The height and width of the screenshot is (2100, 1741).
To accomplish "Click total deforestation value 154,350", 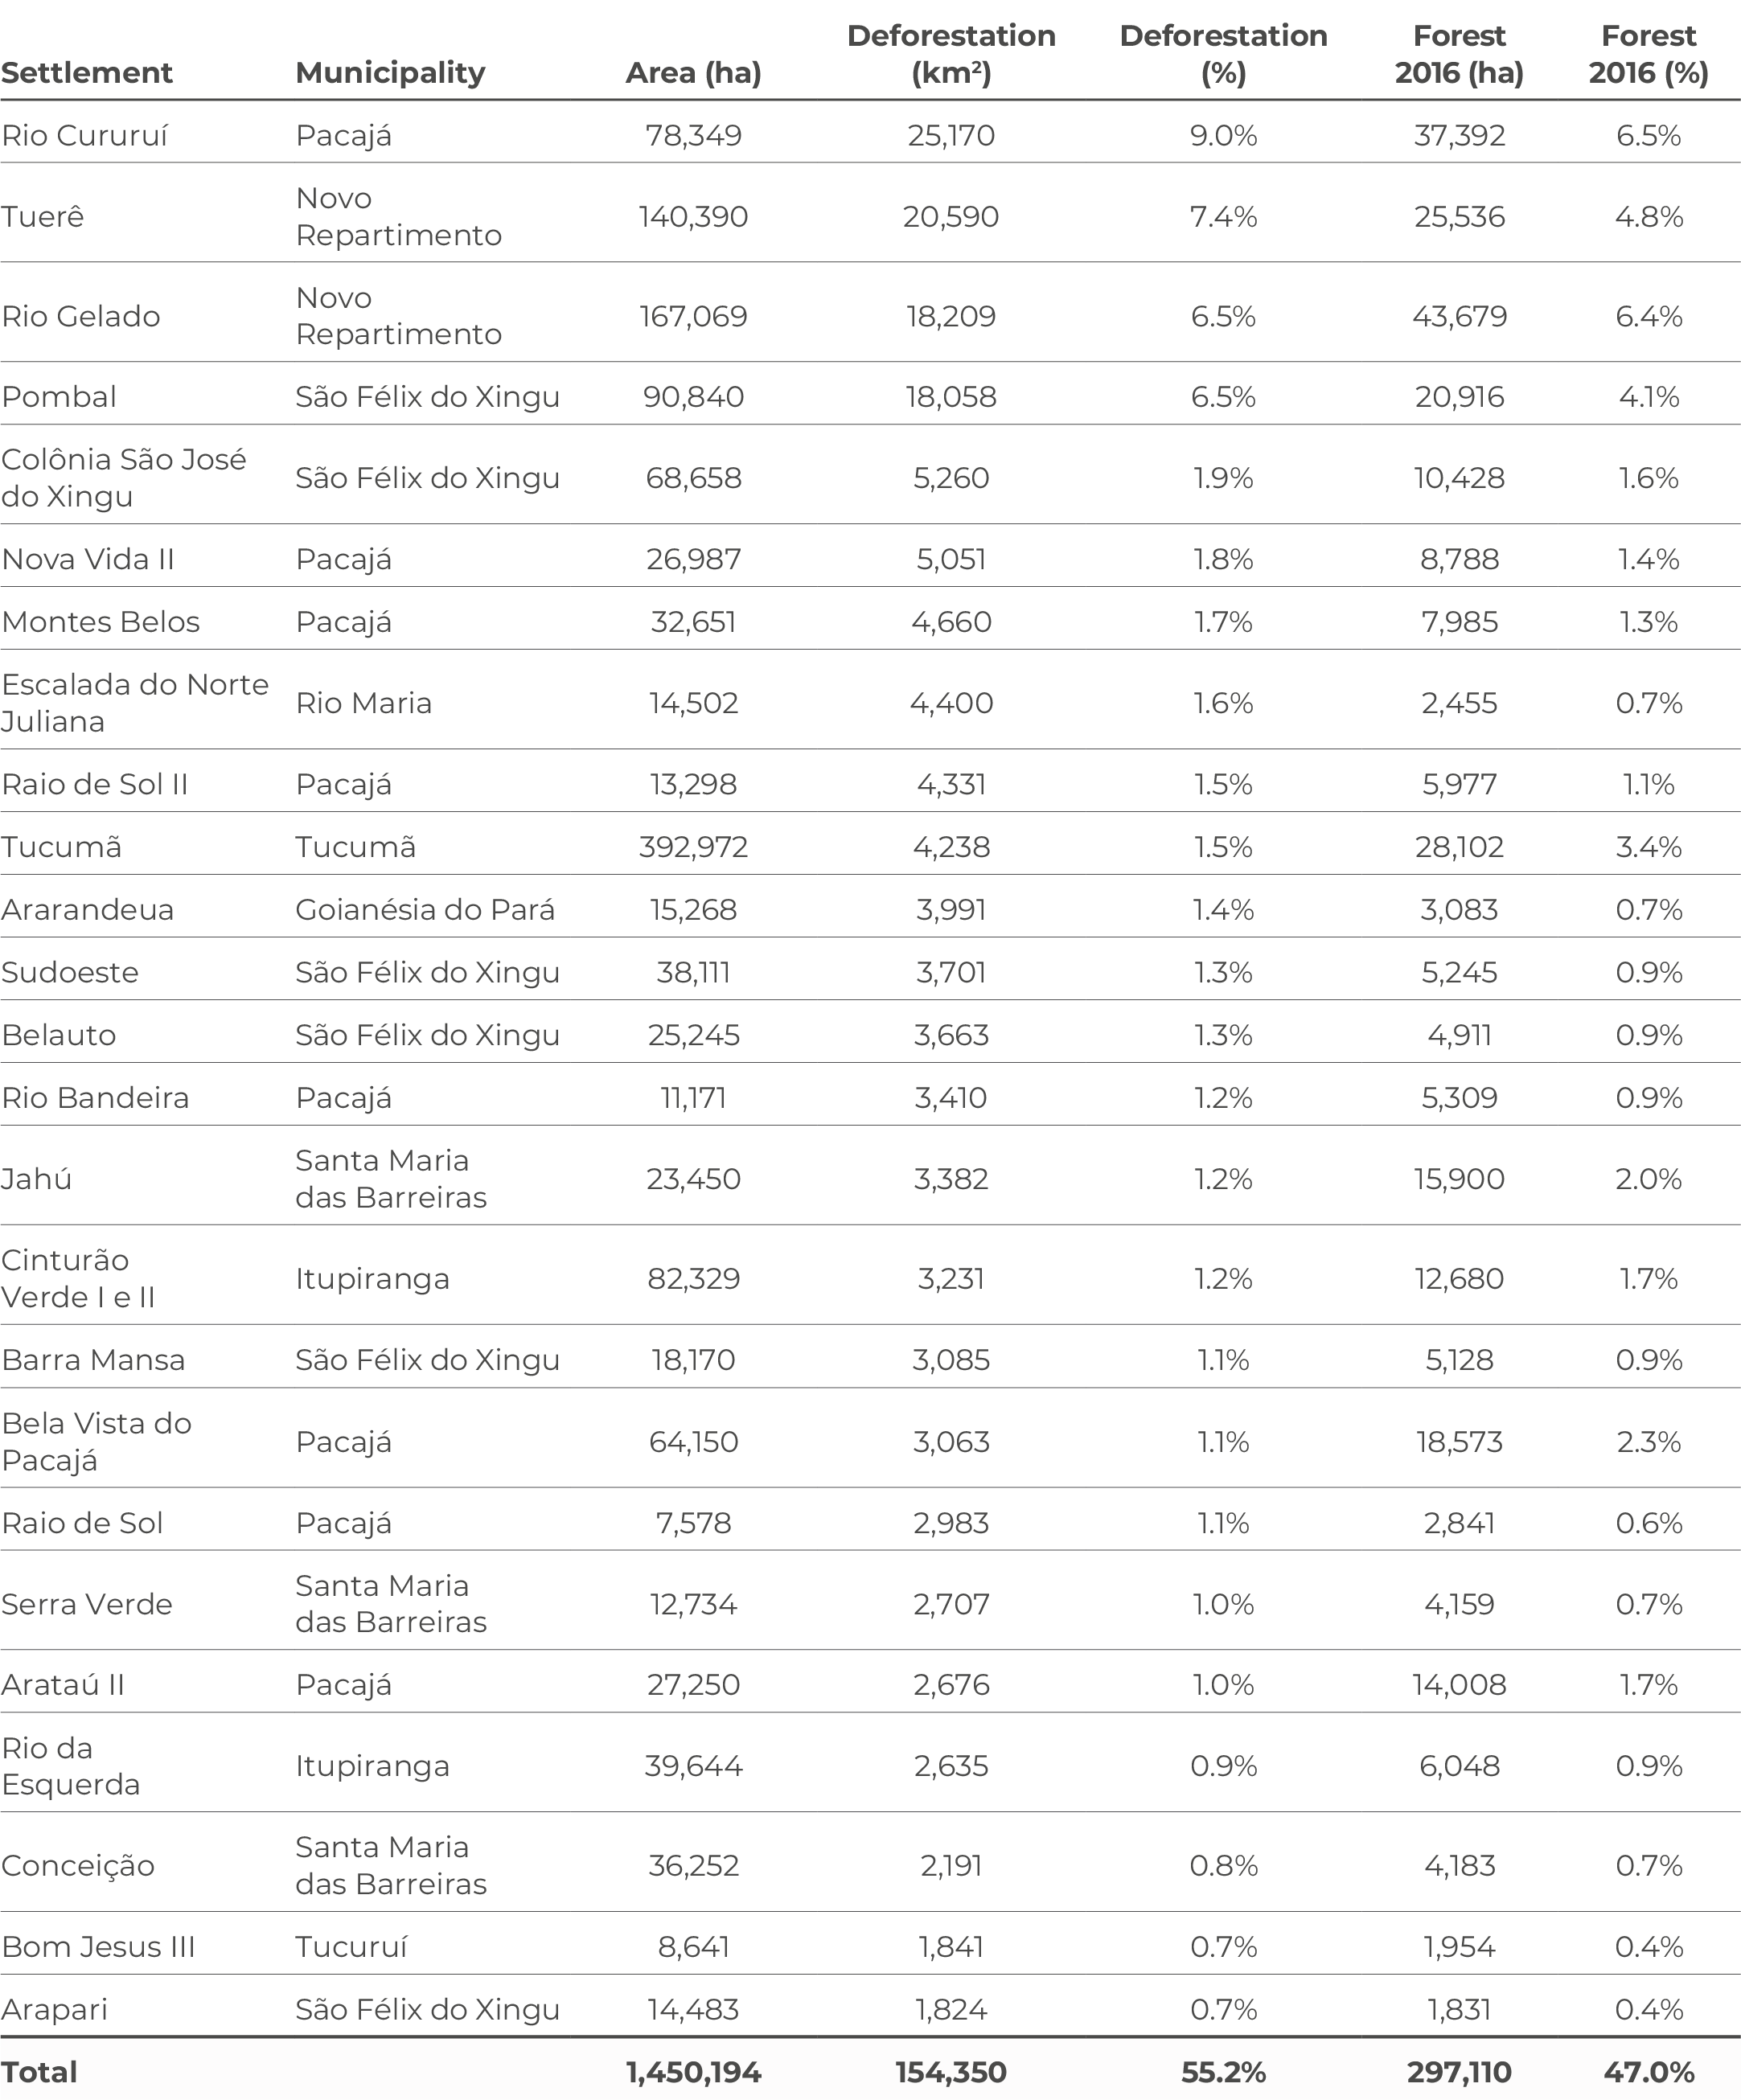I will [951, 2072].
